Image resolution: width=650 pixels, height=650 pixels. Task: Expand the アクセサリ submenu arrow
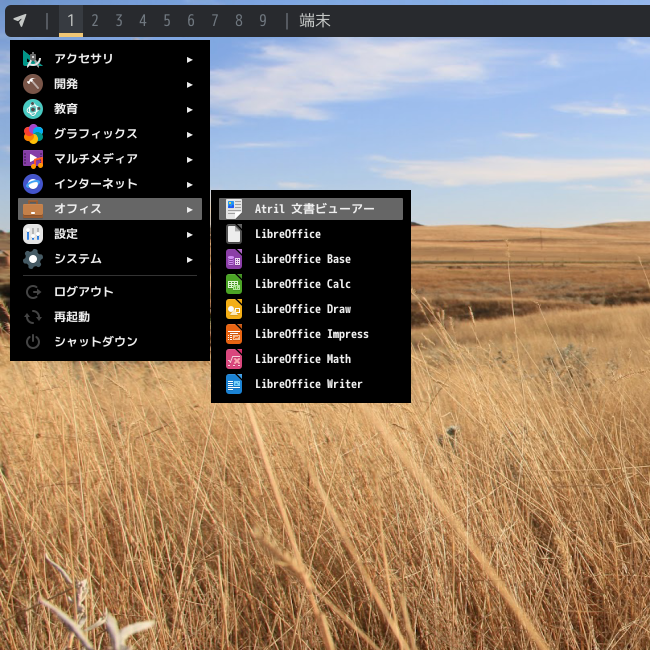pyautogui.click(x=189, y=60)
